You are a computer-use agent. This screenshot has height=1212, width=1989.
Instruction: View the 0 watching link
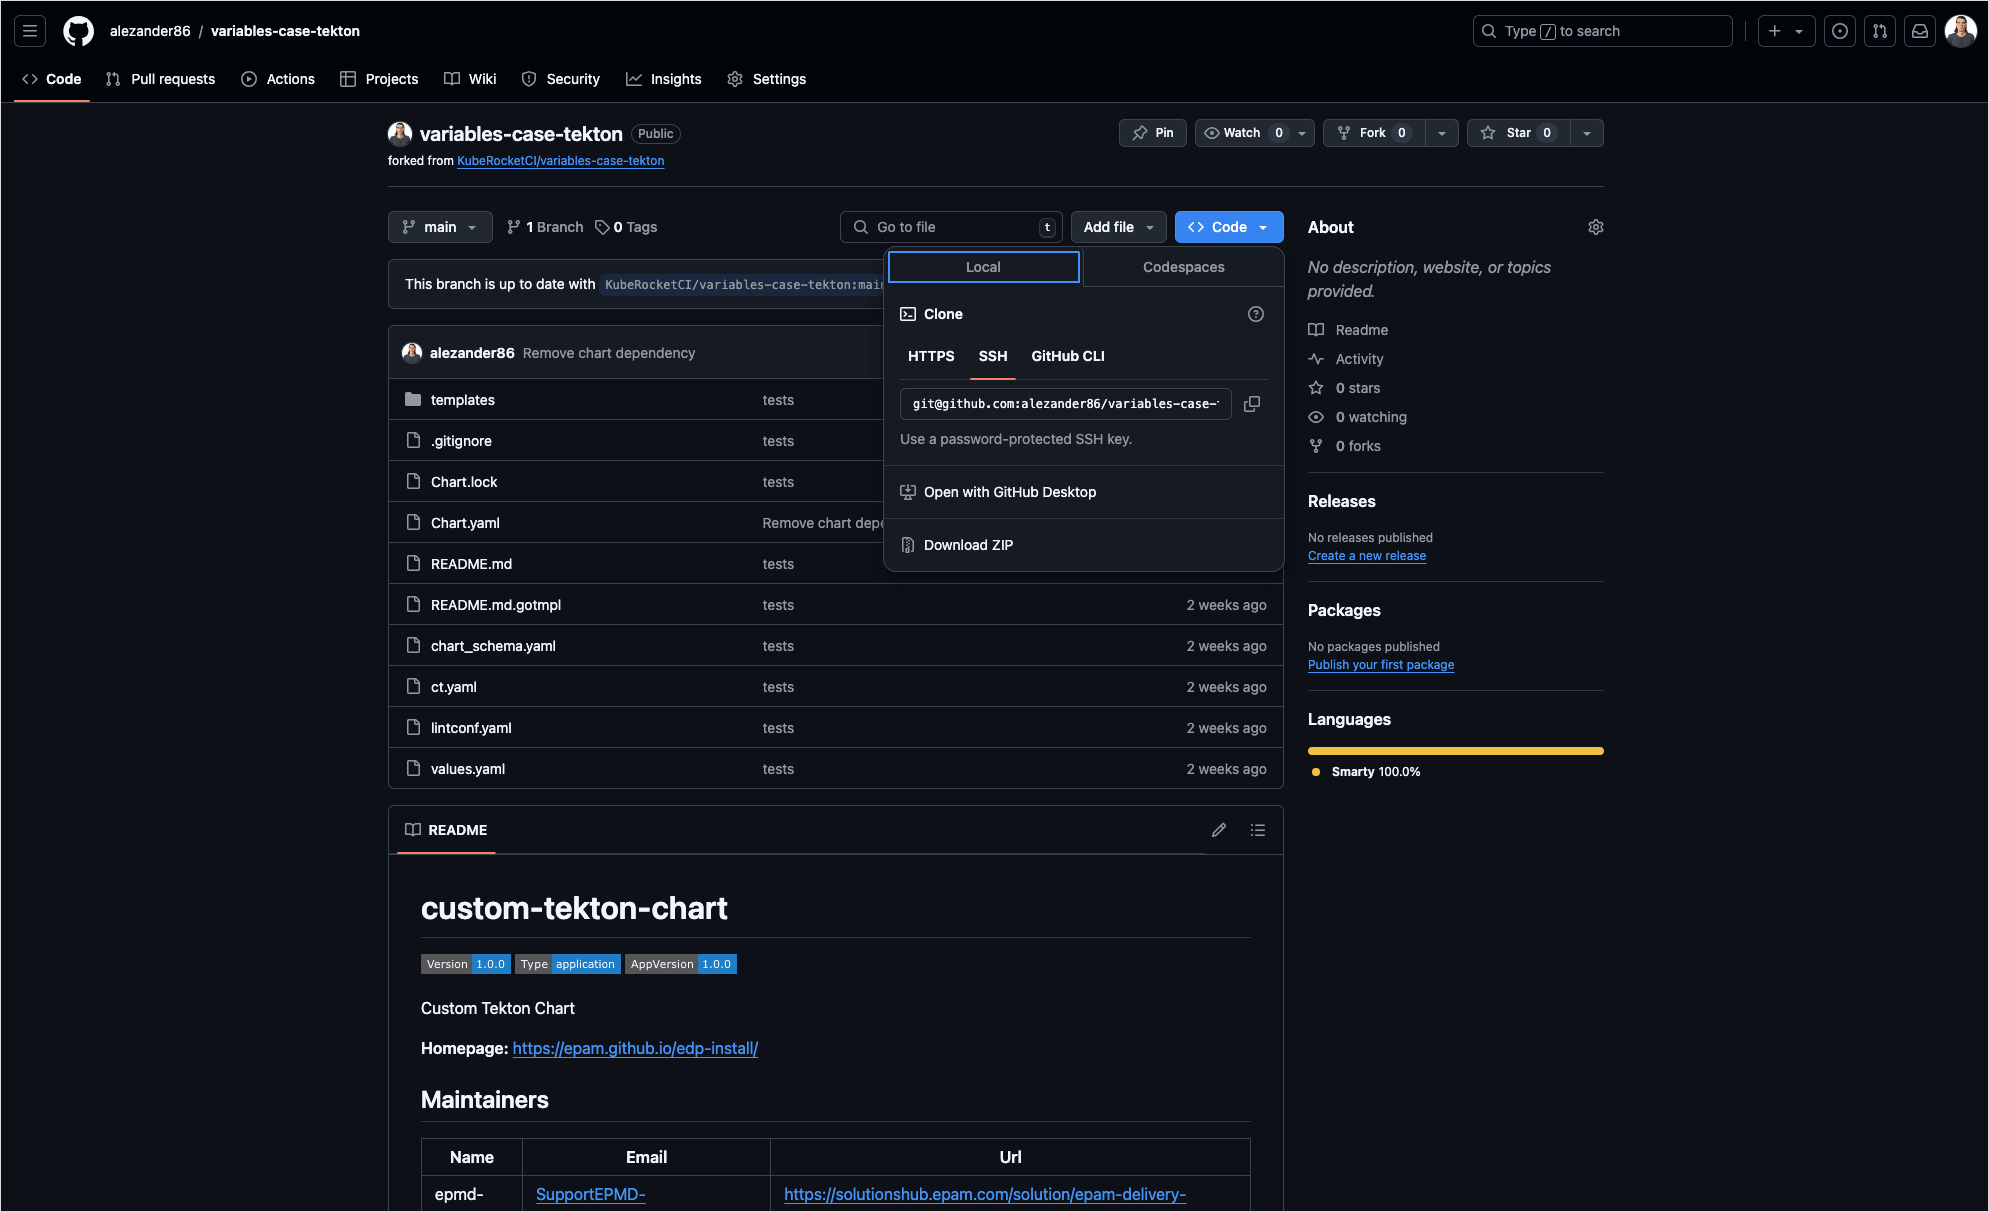click(1371, 417)
